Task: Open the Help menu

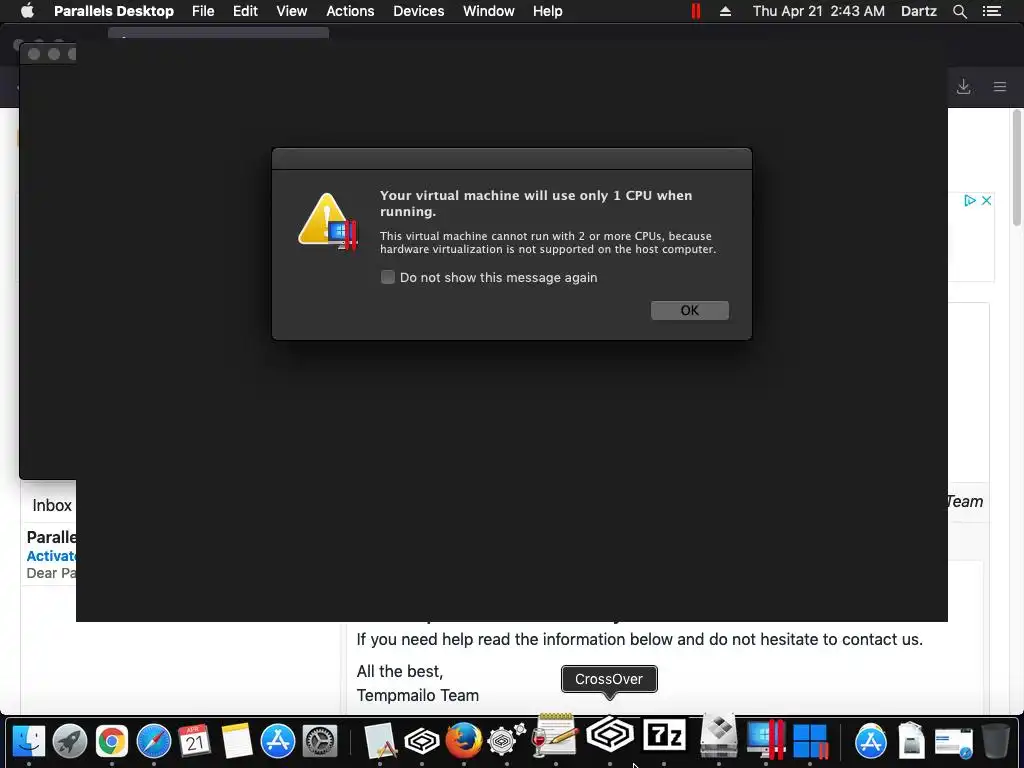Action: point(547,11)
